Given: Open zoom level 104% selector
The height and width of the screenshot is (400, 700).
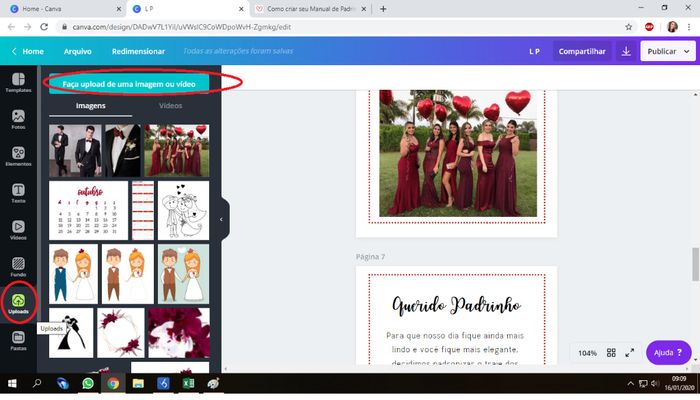Looking at the screenshot, I should coord(587,353).
